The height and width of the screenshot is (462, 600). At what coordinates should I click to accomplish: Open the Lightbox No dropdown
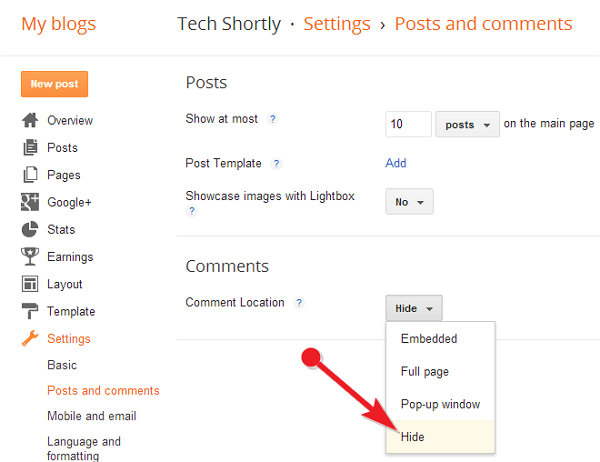409,201
